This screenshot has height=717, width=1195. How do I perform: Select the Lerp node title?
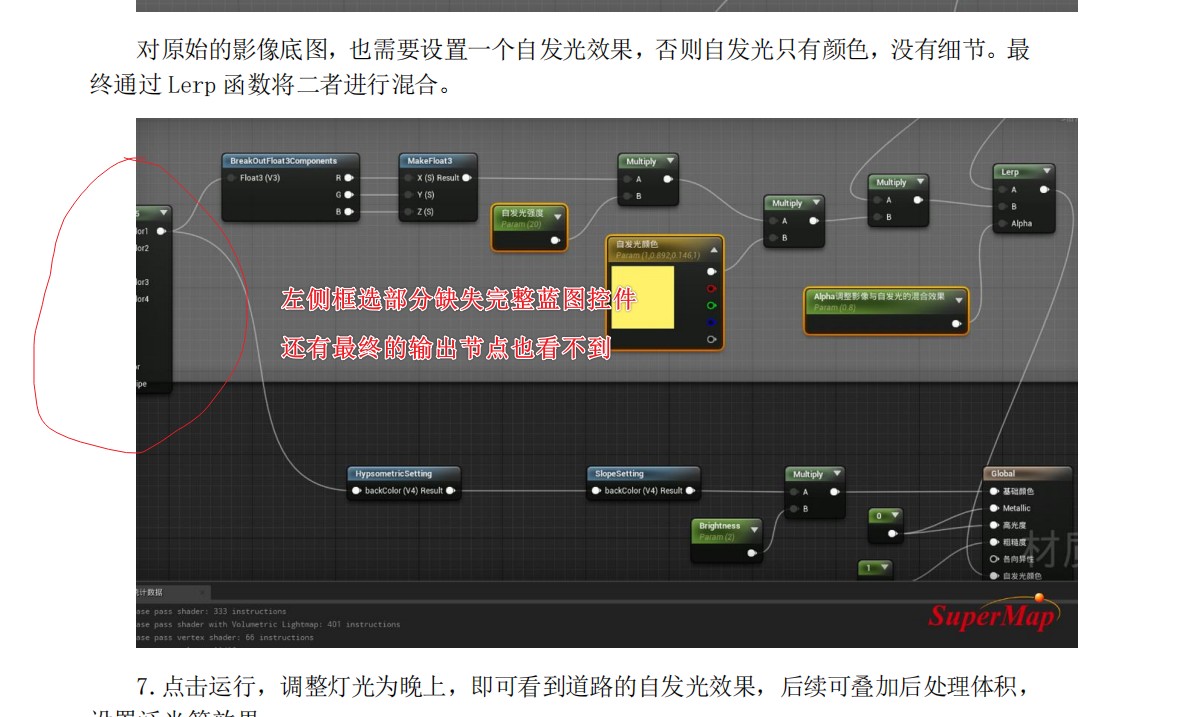tap(1010, 171)
